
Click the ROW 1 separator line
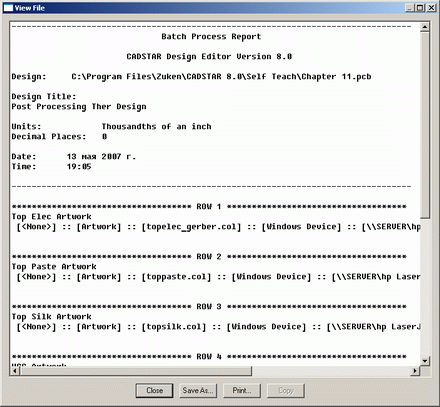[x=209, y=206]
